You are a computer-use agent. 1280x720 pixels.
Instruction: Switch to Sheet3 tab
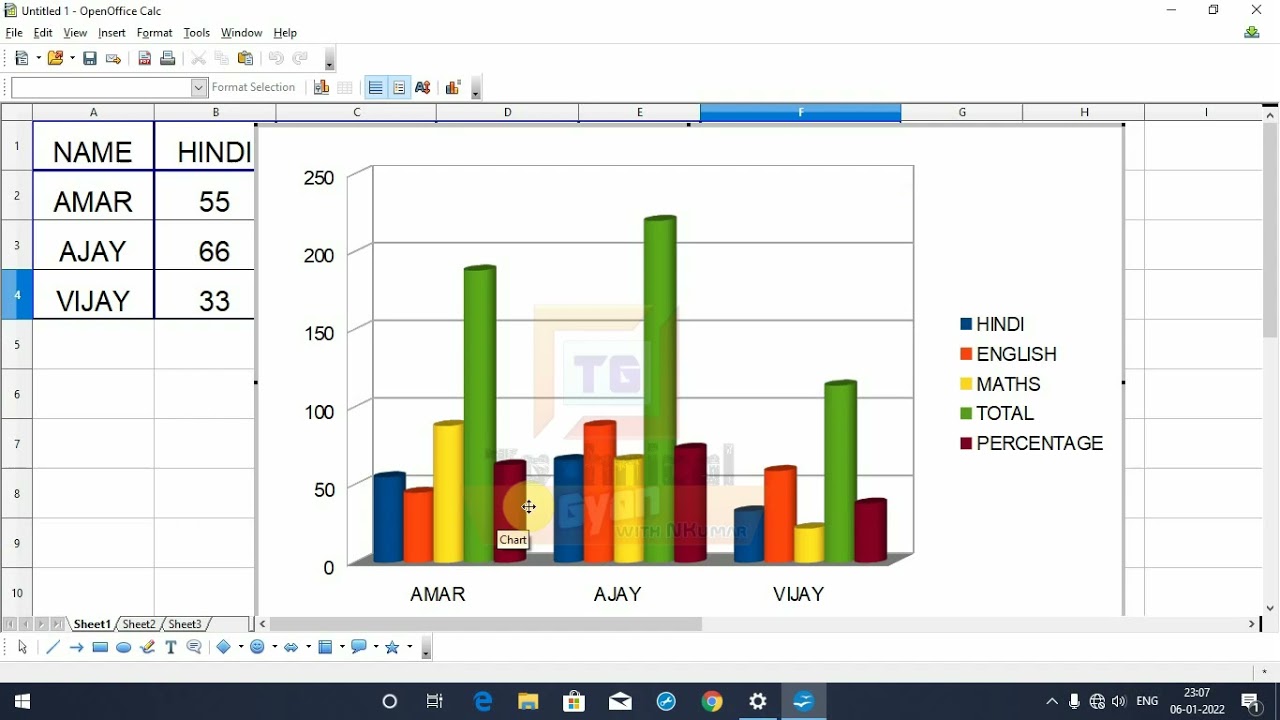click(185, 624)
